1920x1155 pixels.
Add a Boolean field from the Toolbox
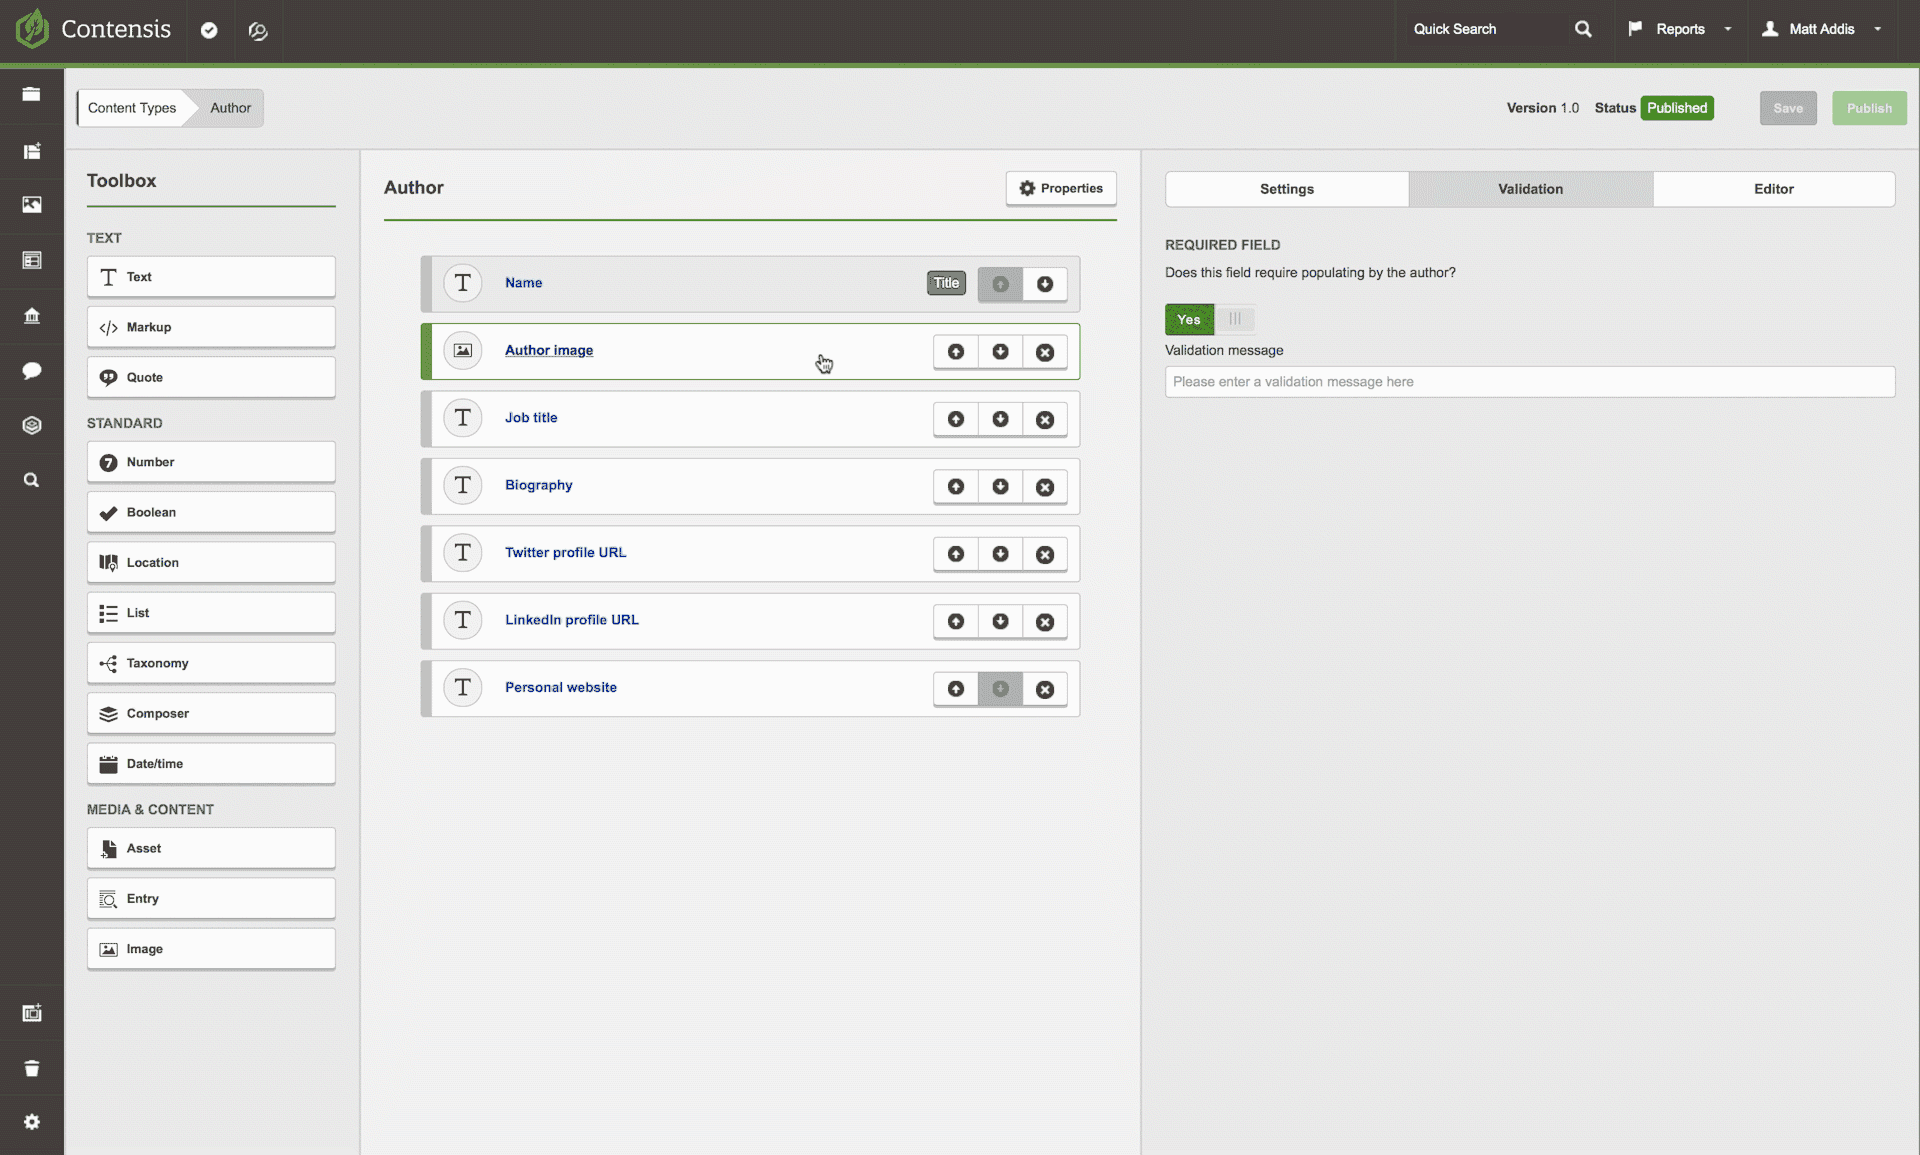point(211,512)
